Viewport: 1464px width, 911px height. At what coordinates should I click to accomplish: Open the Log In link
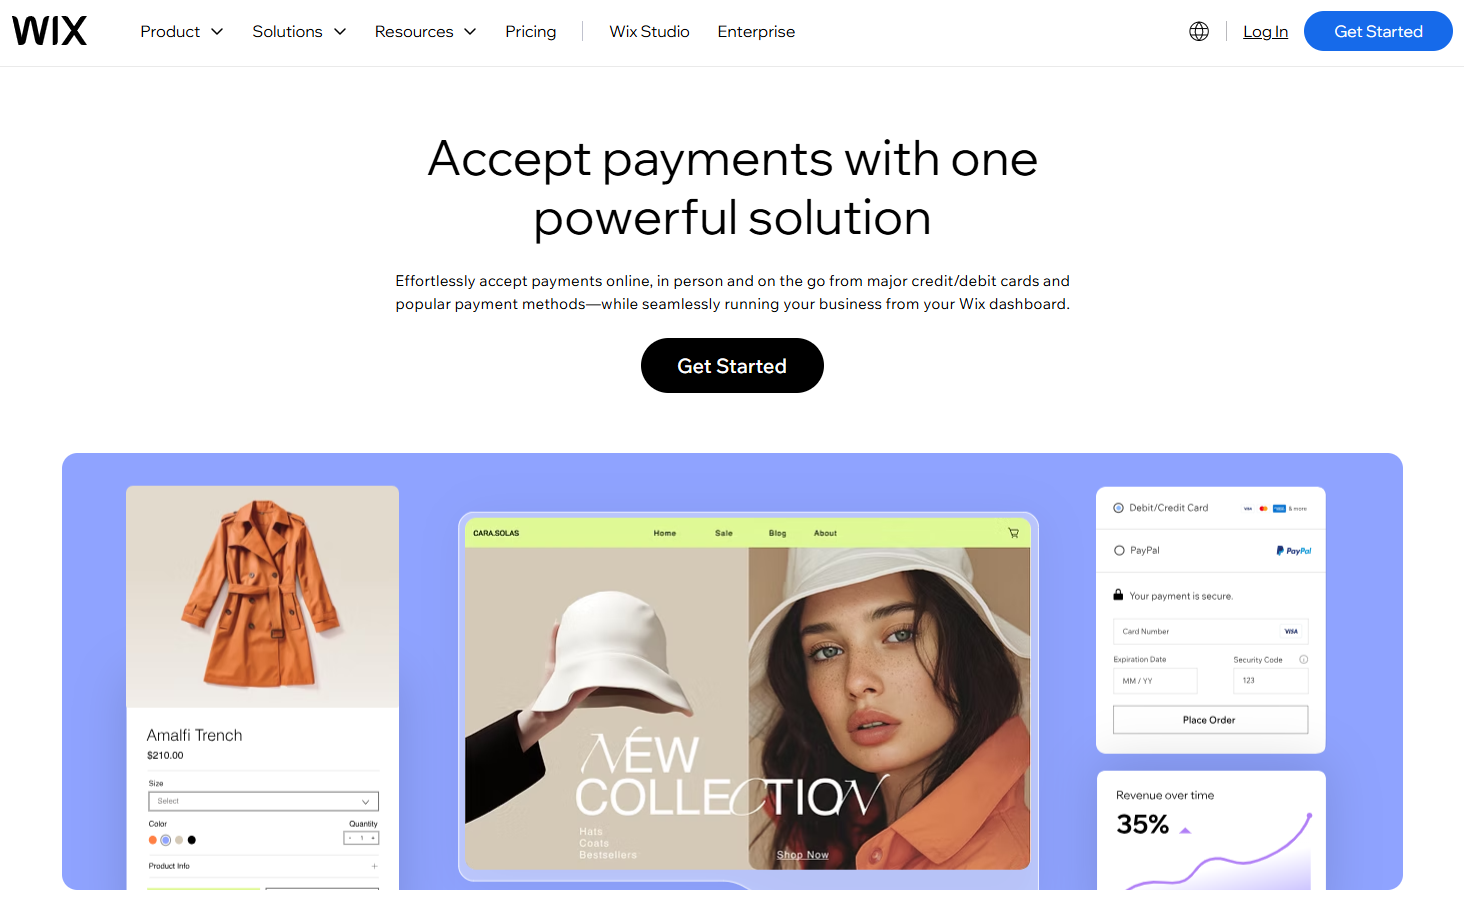pyautogui.click(x=1265, y=32)
